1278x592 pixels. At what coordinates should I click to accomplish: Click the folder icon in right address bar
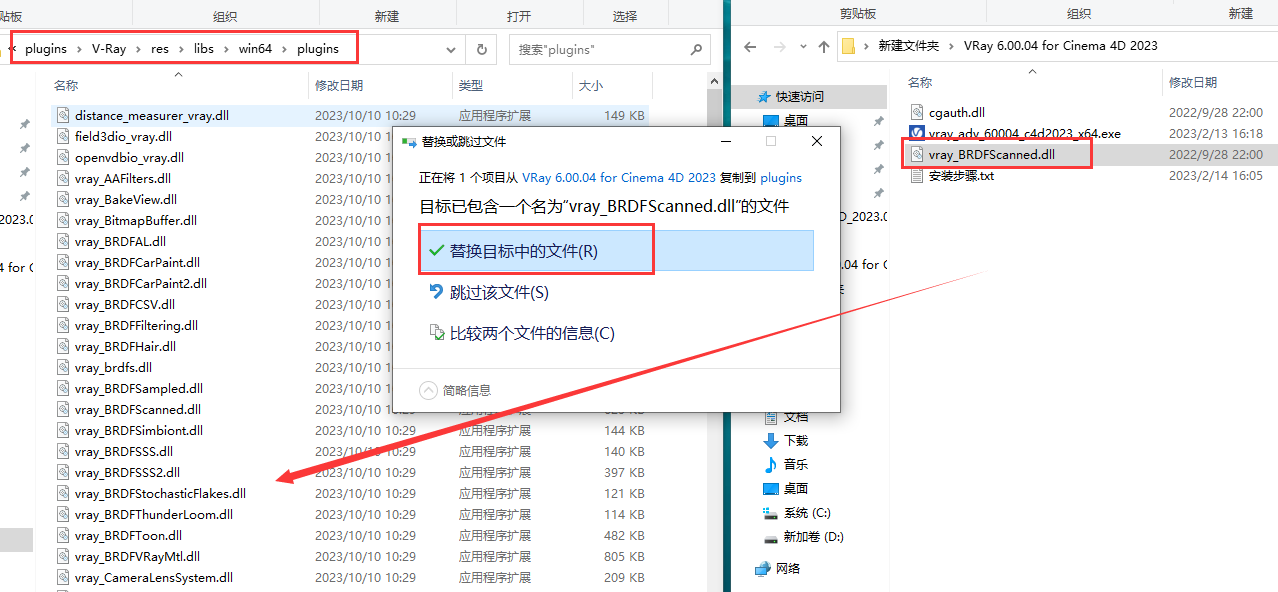tap(849, 46)
